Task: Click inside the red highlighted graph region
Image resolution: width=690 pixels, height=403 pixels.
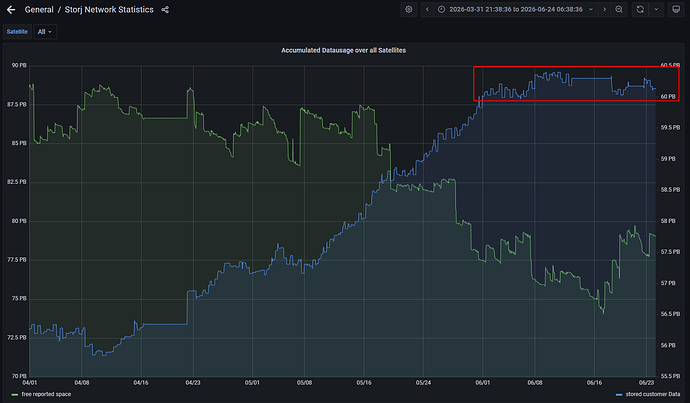Action: pyautogui.click(x=576, y=84)
